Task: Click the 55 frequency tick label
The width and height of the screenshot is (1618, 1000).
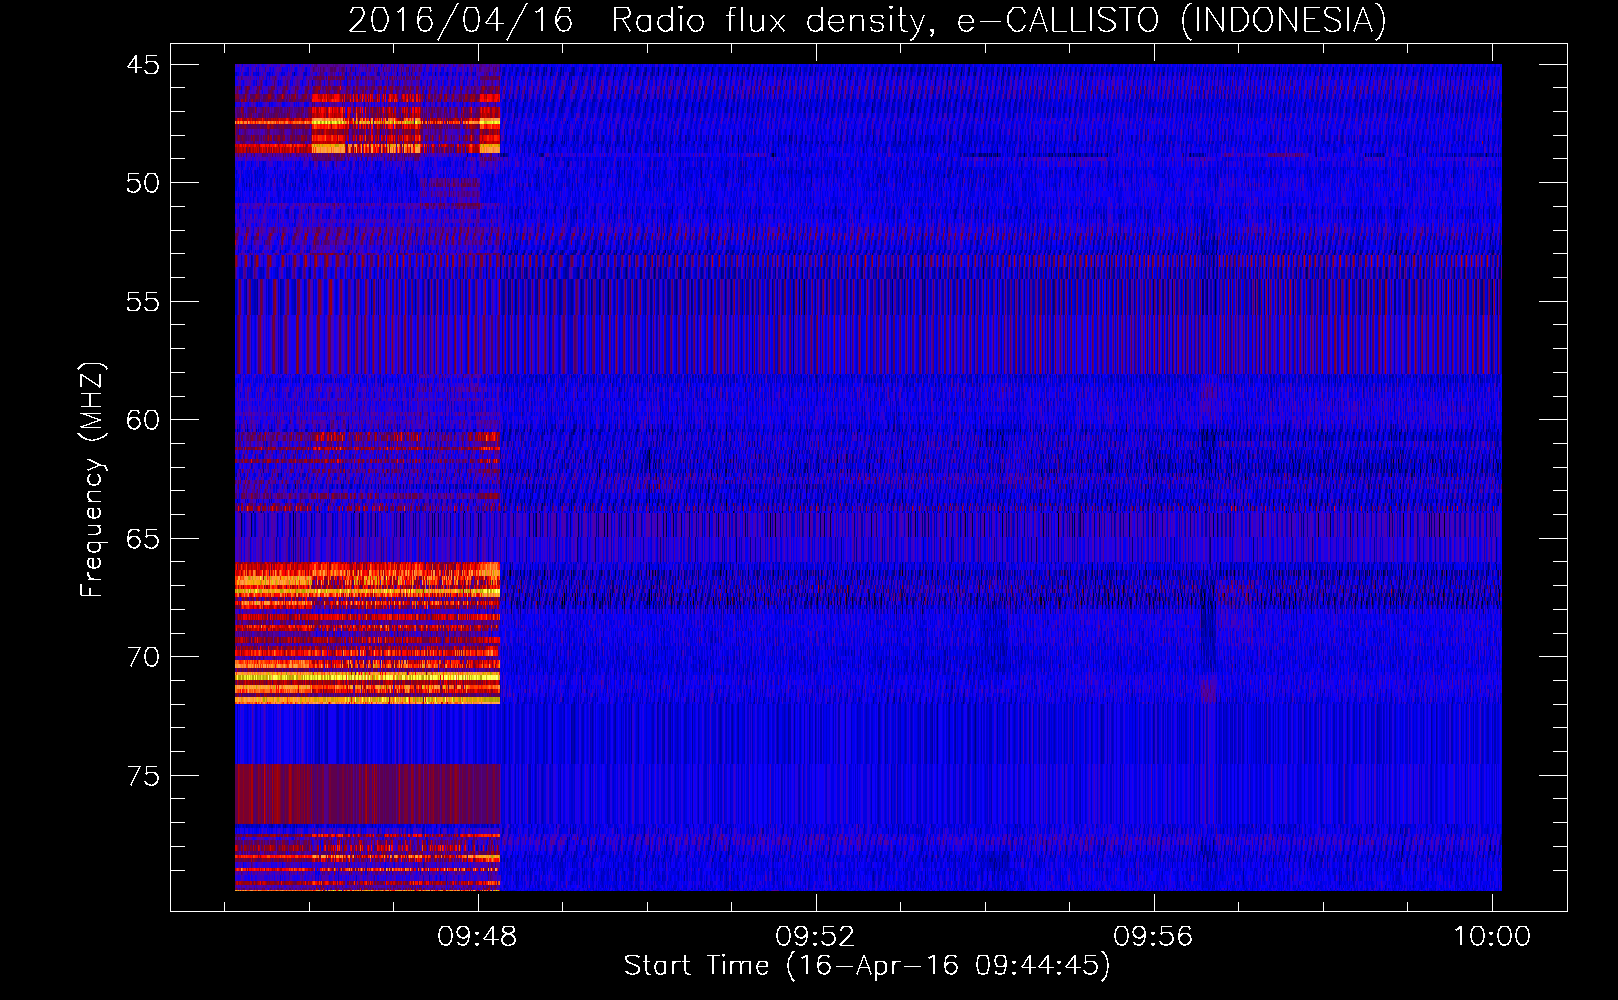Action: pos(143,302)
